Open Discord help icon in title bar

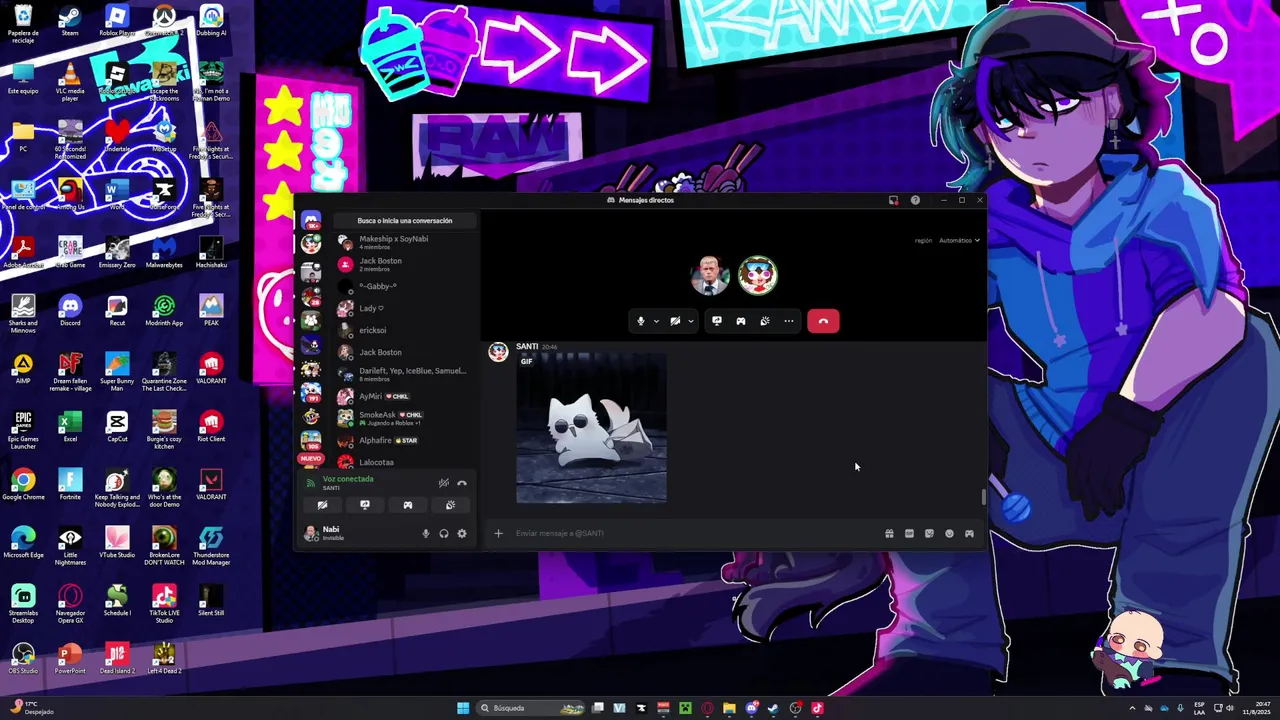coord(915,200)
